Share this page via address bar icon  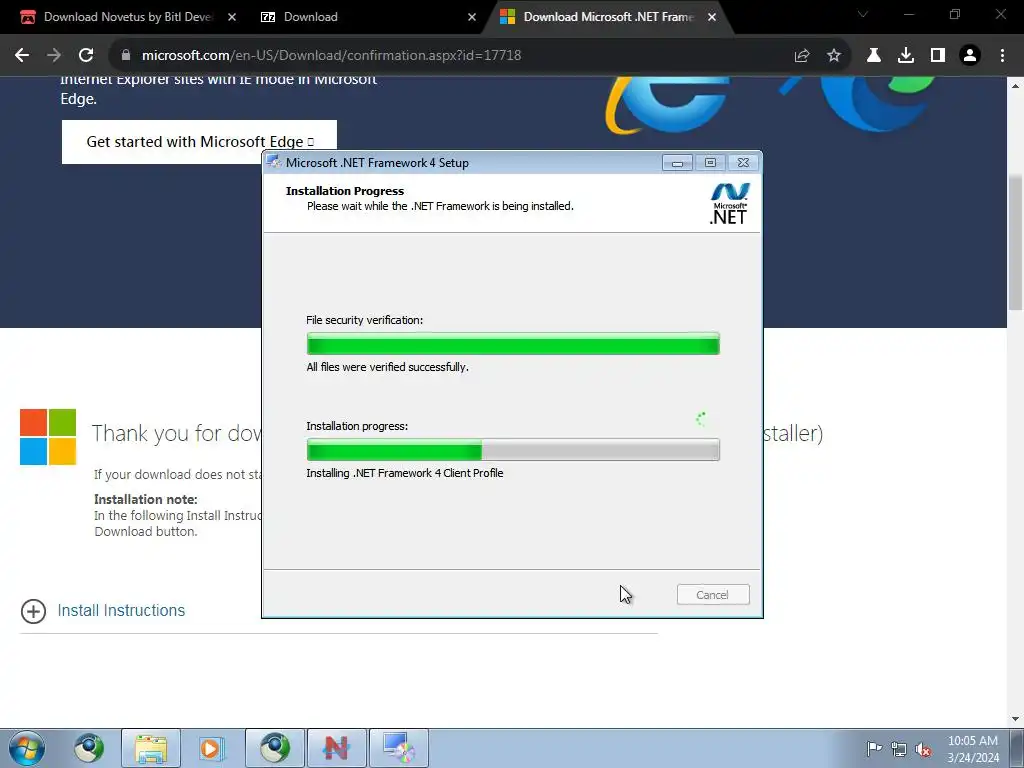point(802,56)
